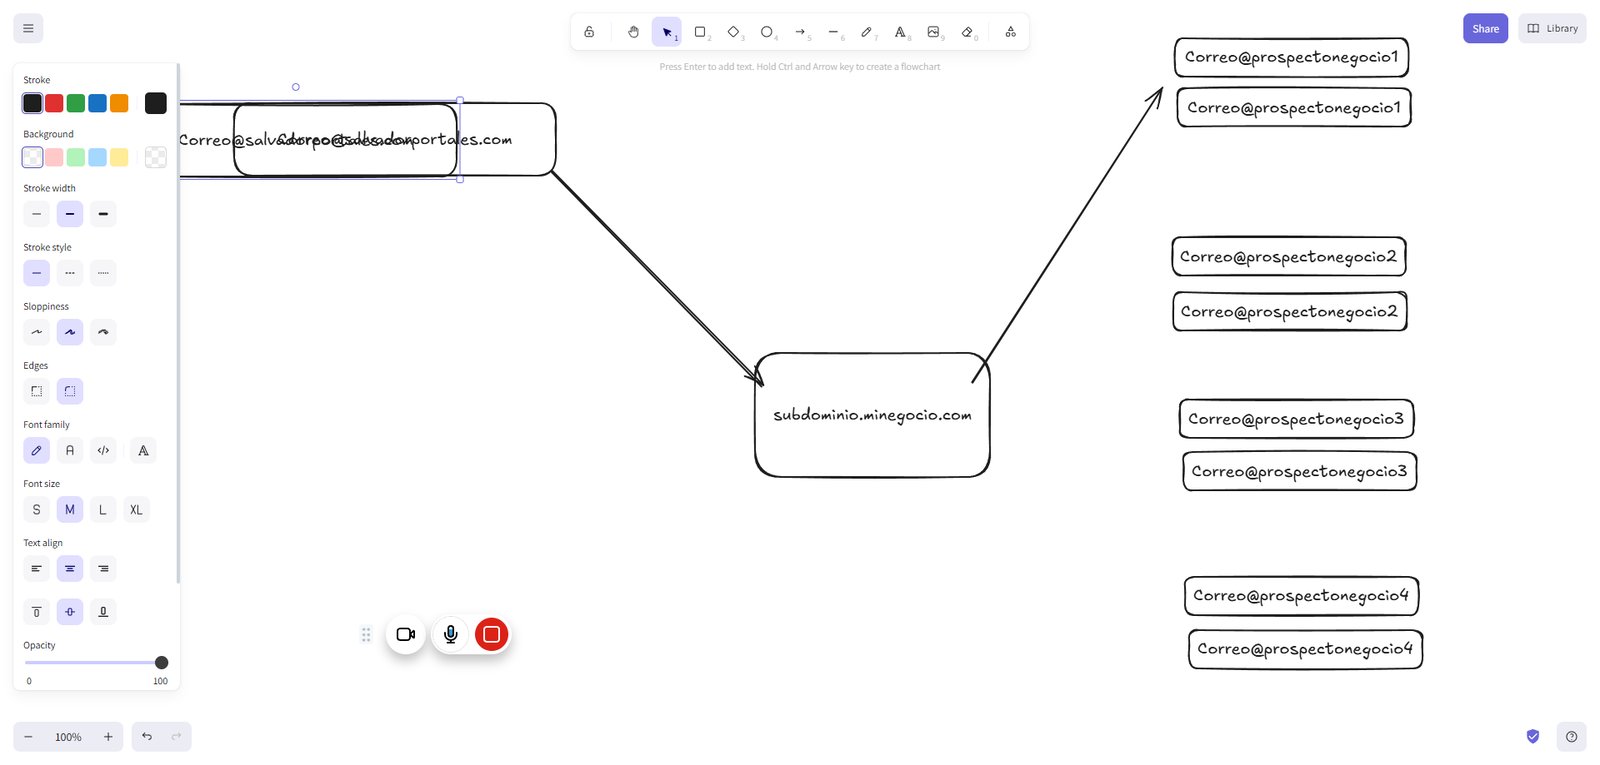
Task: Choose the dashed stroke style
Action: click(70, 273)
